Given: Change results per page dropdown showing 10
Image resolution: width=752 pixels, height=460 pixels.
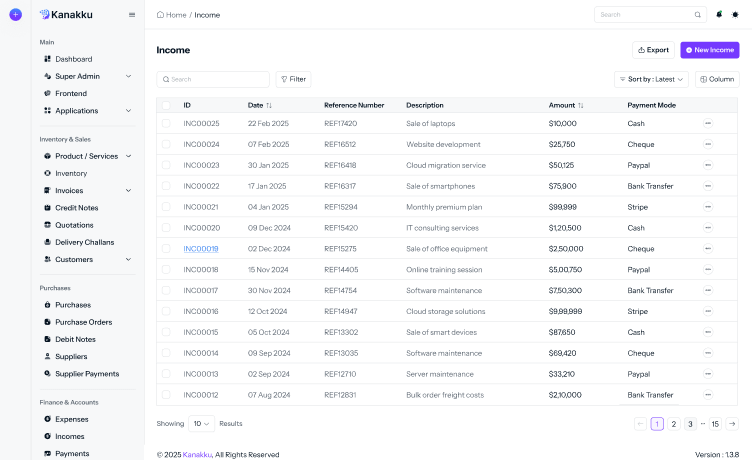Looking at the screenshot, I should coord(201,424).
